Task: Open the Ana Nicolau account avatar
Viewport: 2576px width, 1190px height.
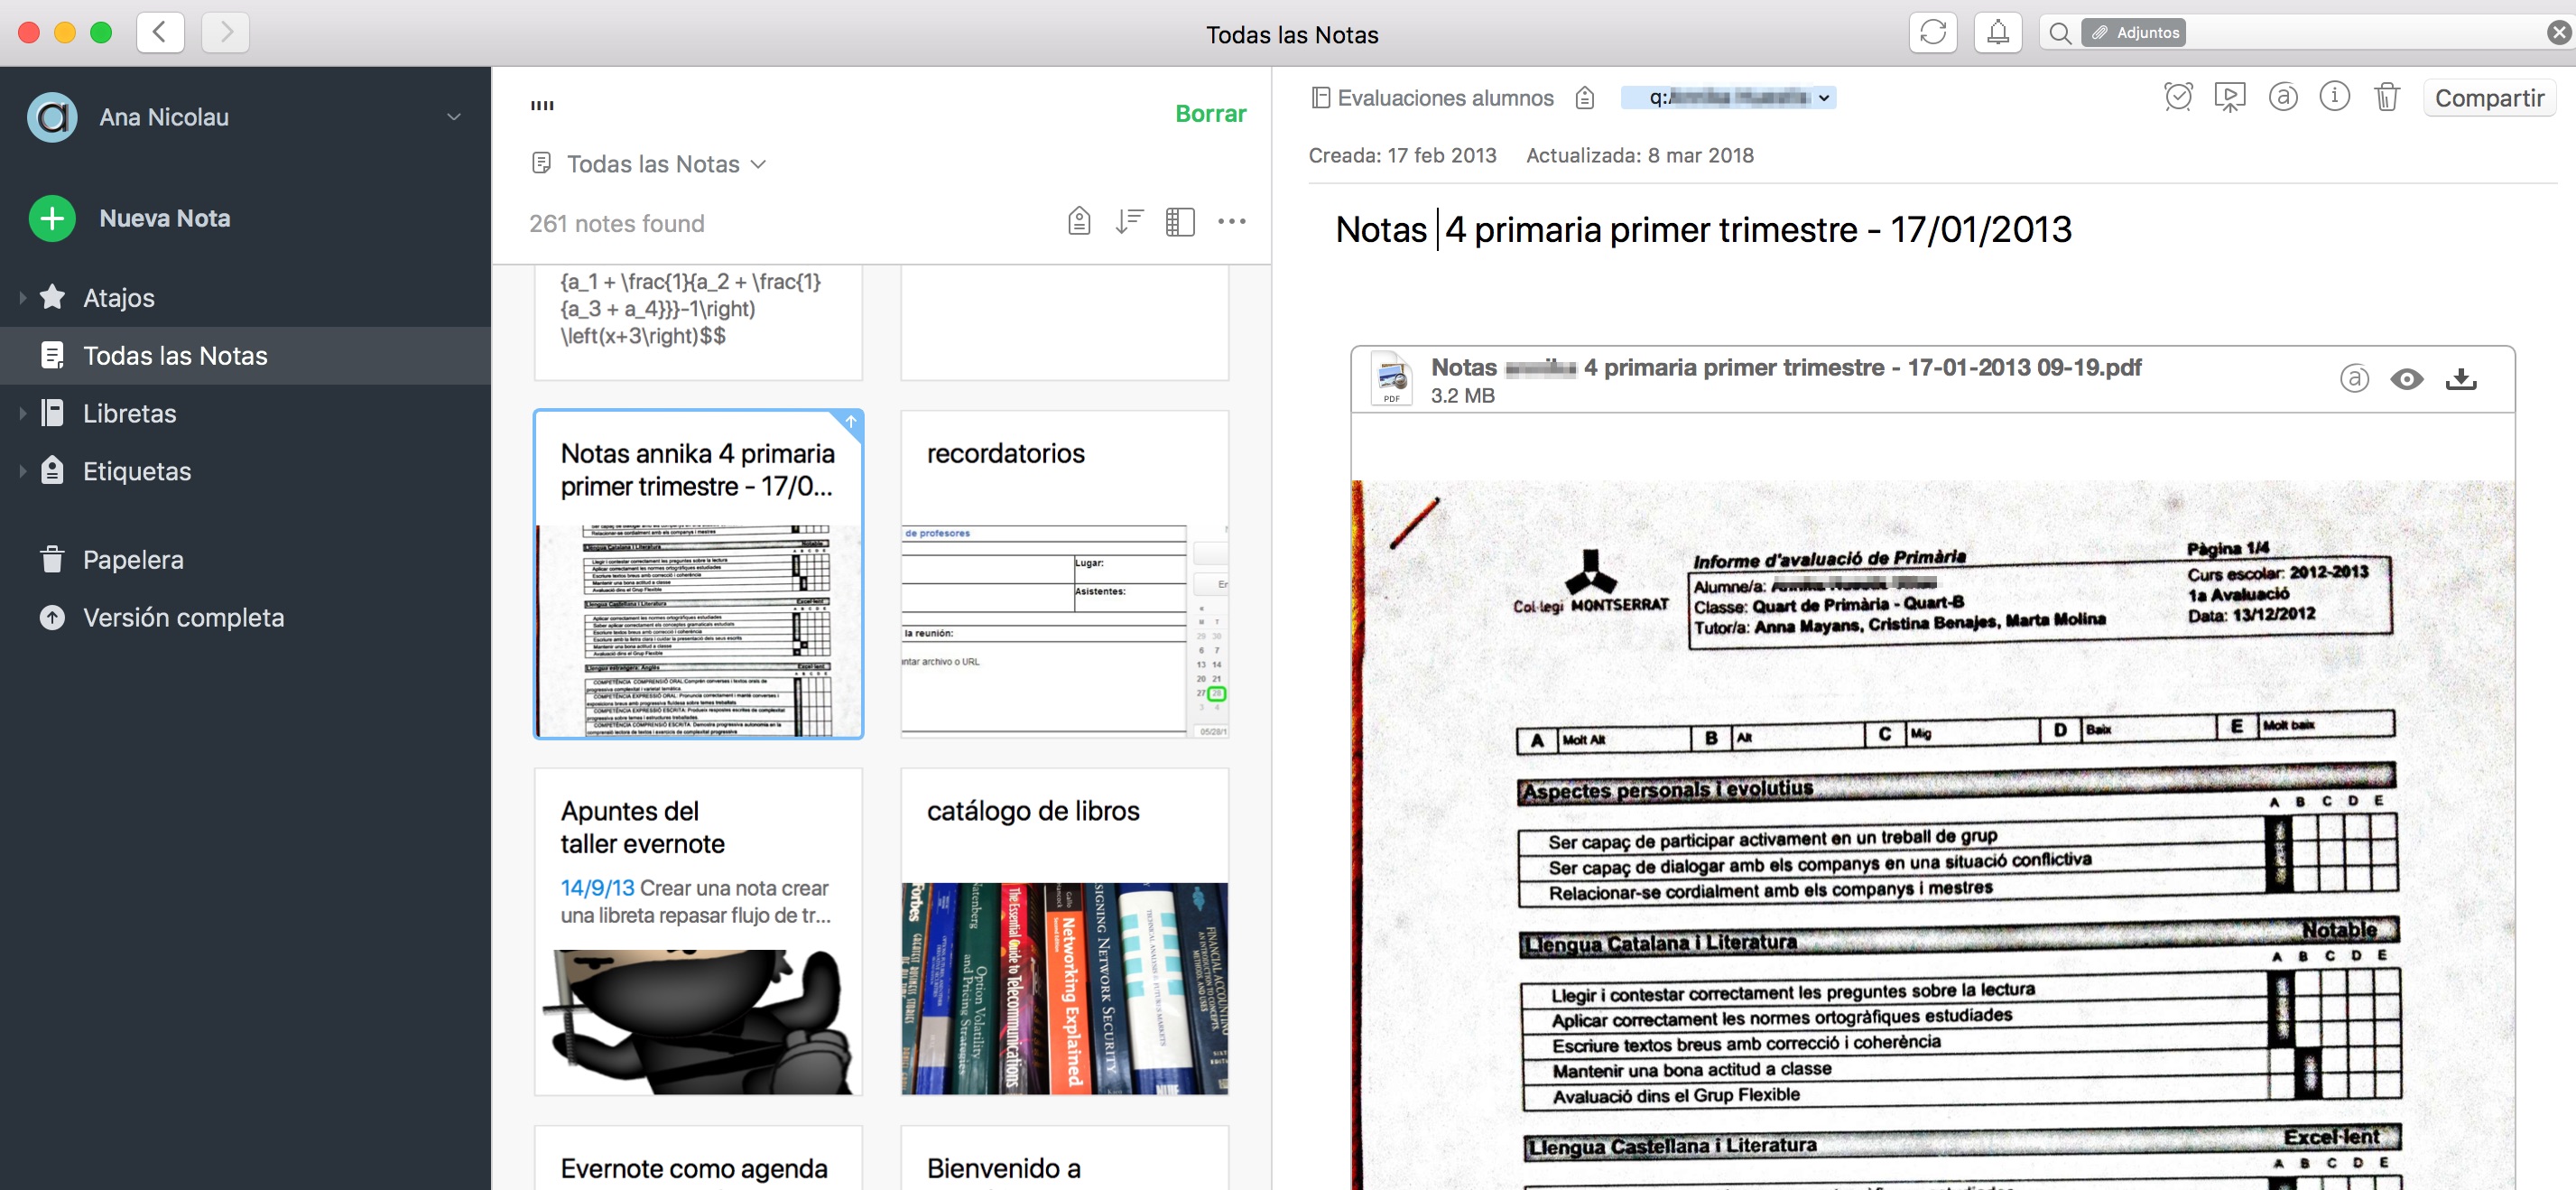Action: (x=52, y=117)
